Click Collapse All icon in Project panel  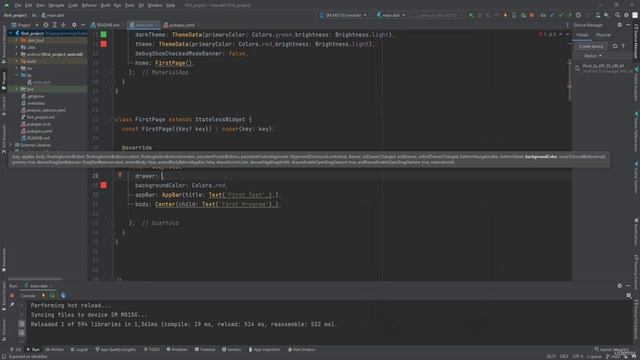(x=63, y=25)
